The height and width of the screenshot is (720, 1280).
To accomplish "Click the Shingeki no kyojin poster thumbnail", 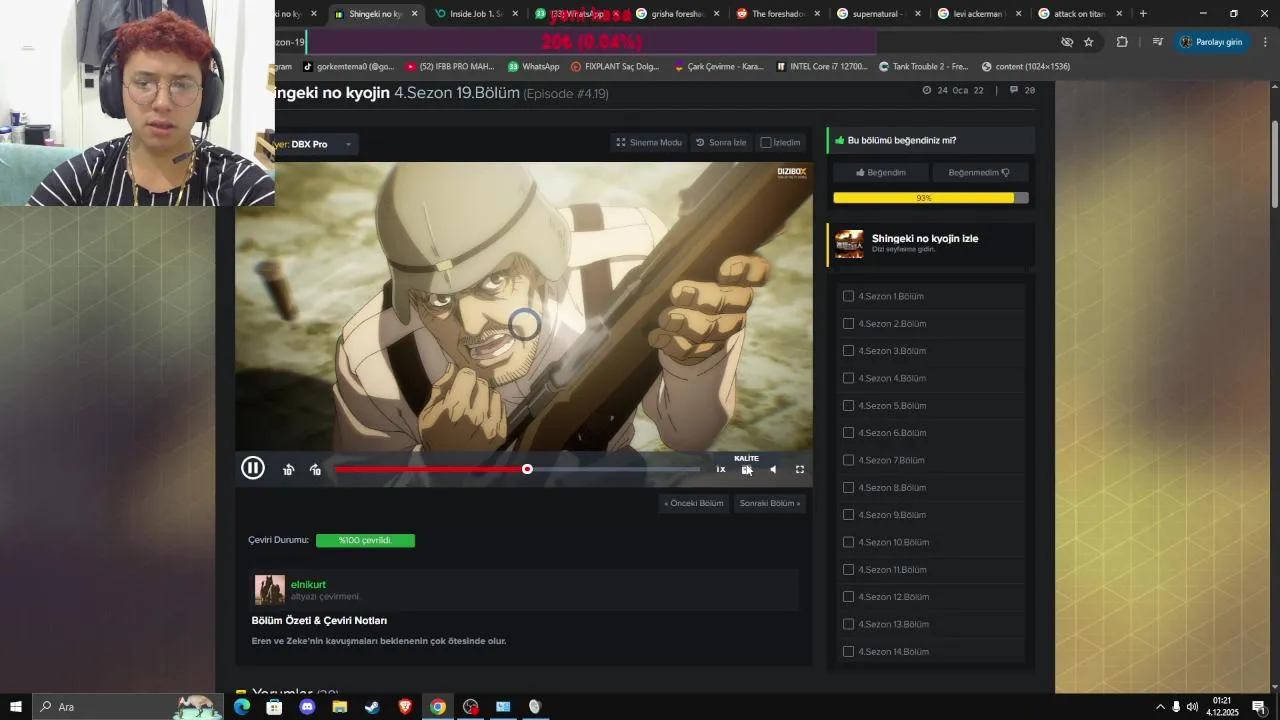I will click(849, 243).
